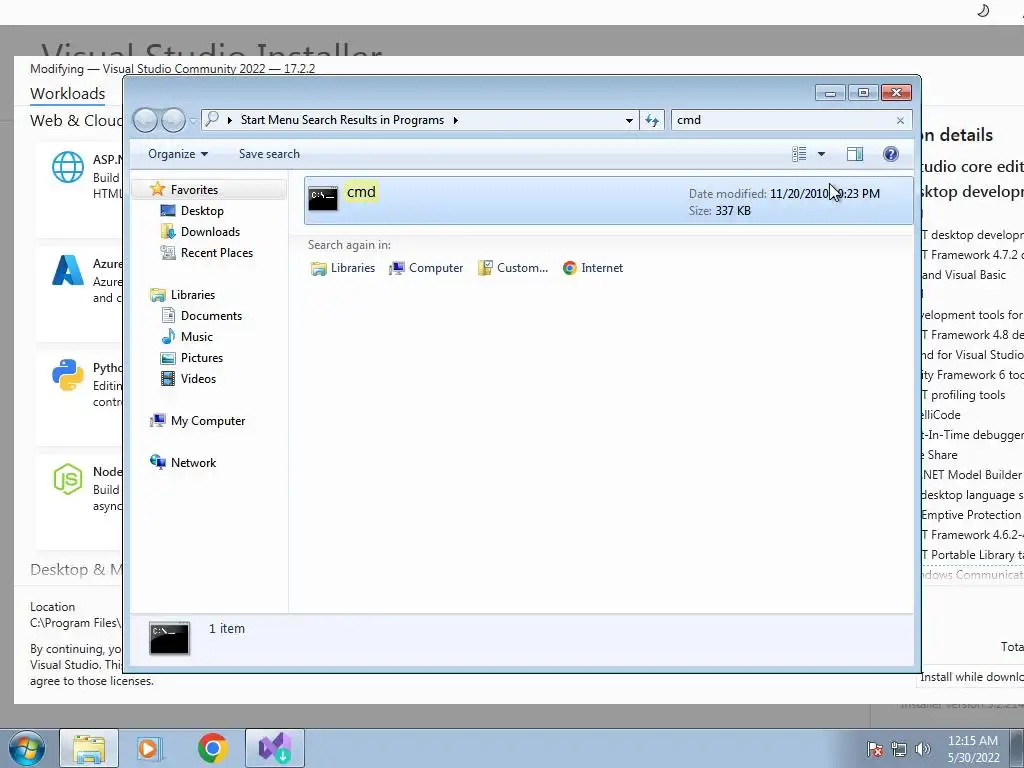Search again in Custom location
This screenshot has width=1024, height=768.
coord(513,268)
